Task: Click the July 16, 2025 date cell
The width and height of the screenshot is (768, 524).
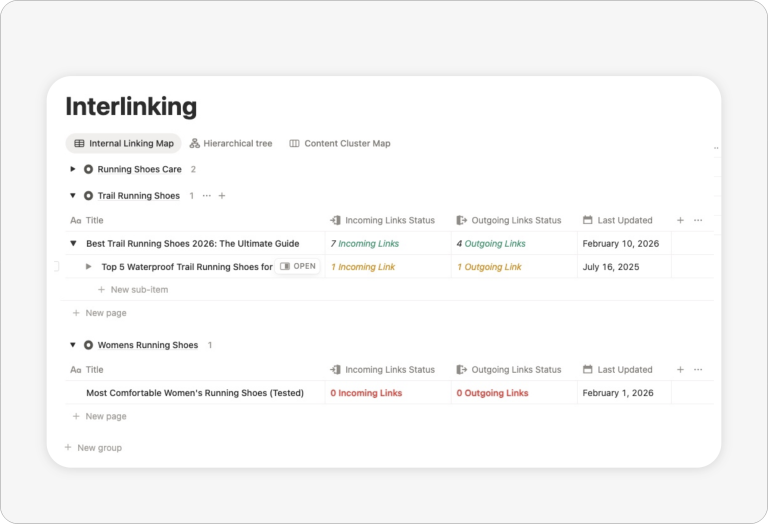Action: coord(624,267)
